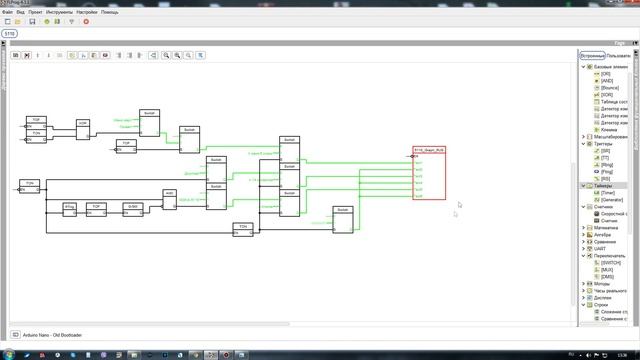This screenshot has height=360, width=640.
Task: Click the red-dotted icon in canvas toolbar
Action: pyautogui.click(x=105, y=55)
